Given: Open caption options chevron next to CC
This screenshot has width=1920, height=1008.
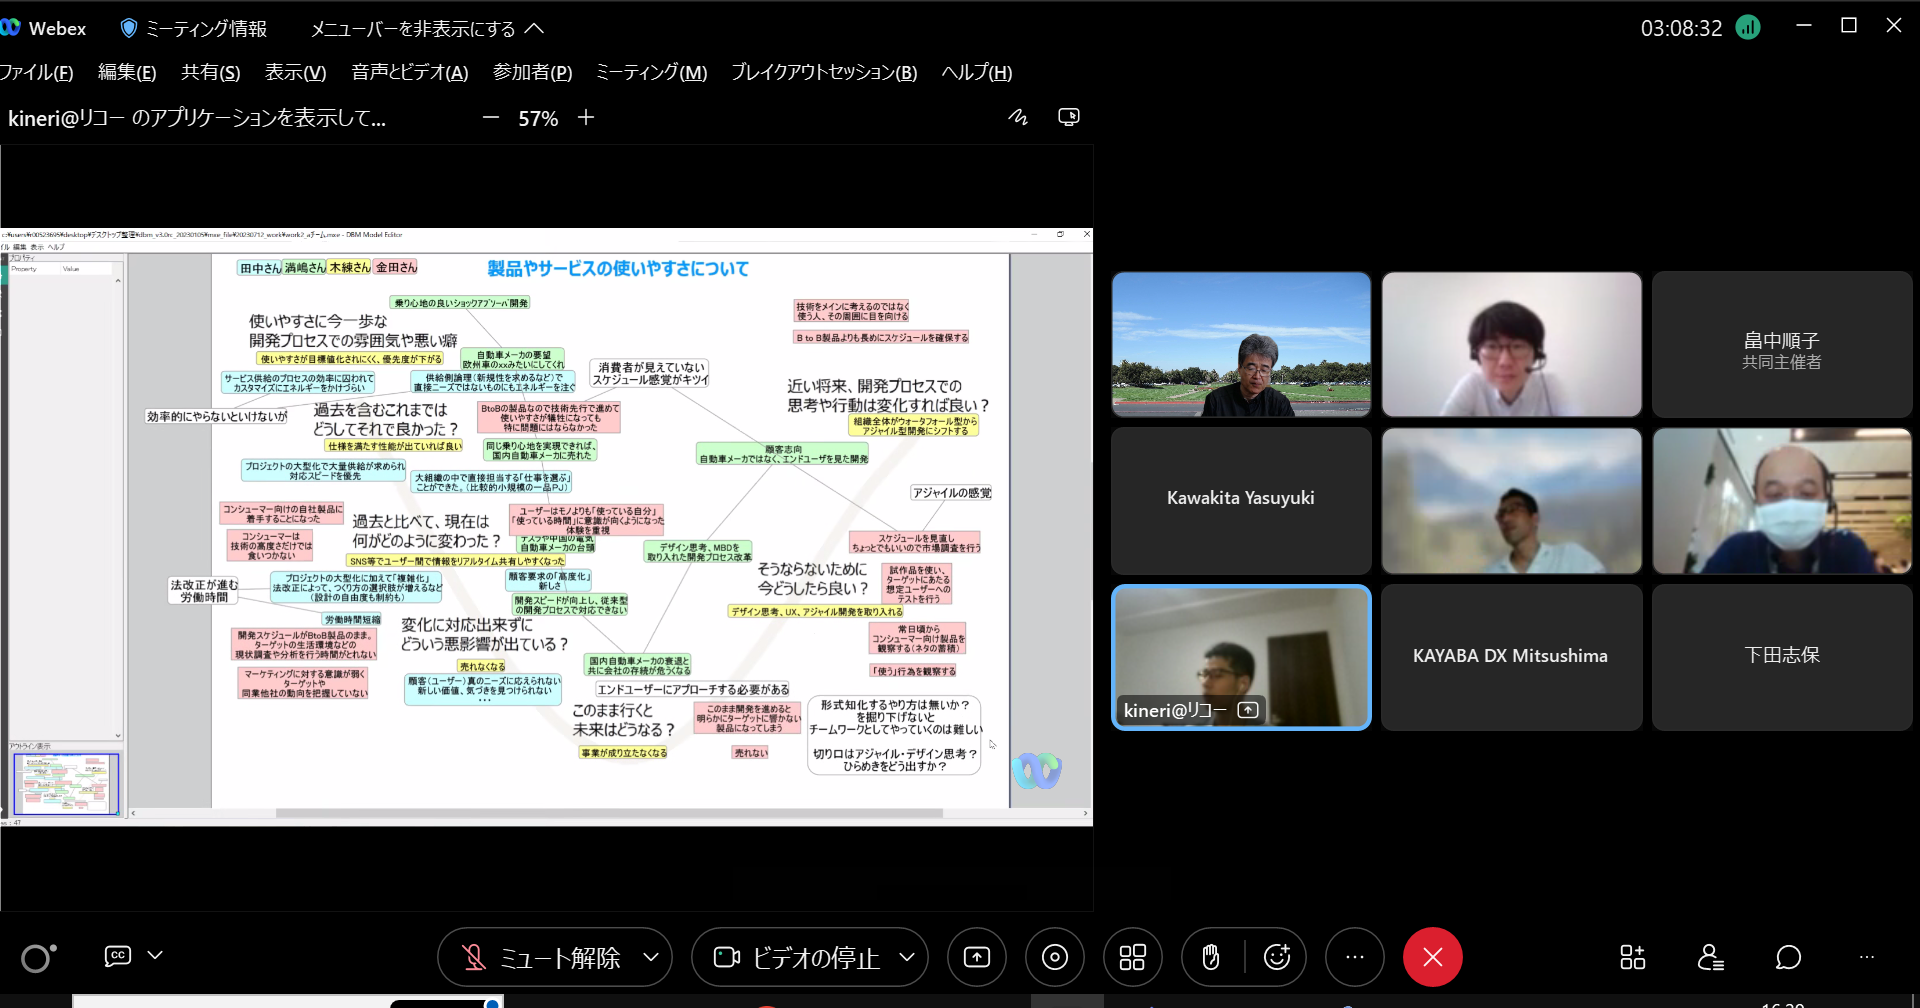Looking at the screenshot, I should (155, 955).
